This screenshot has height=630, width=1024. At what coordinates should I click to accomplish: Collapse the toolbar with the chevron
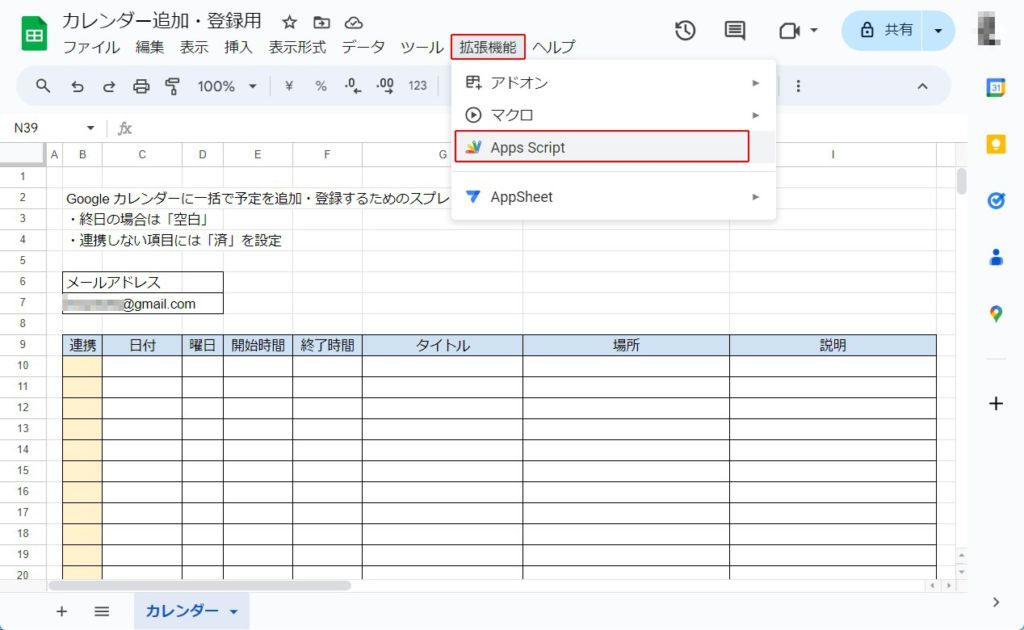922,86
